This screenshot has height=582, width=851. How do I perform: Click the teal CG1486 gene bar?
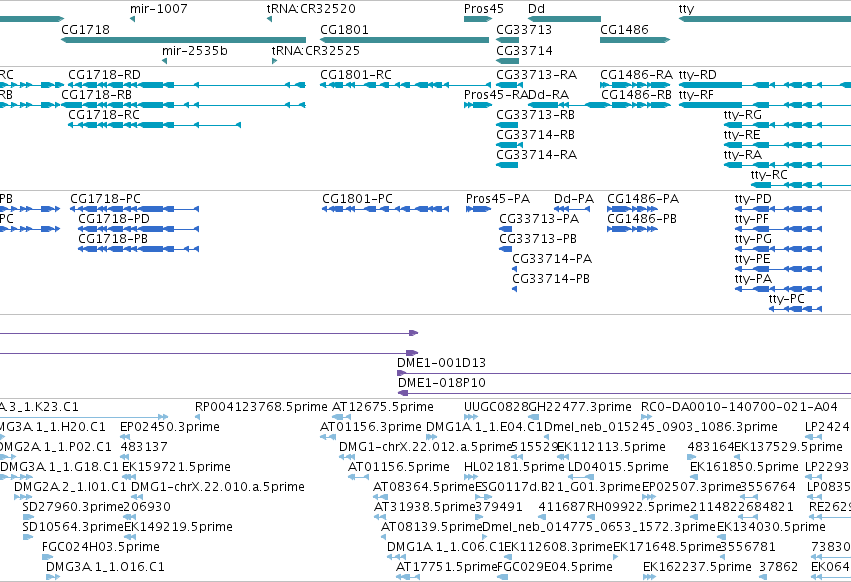[635, 40]
